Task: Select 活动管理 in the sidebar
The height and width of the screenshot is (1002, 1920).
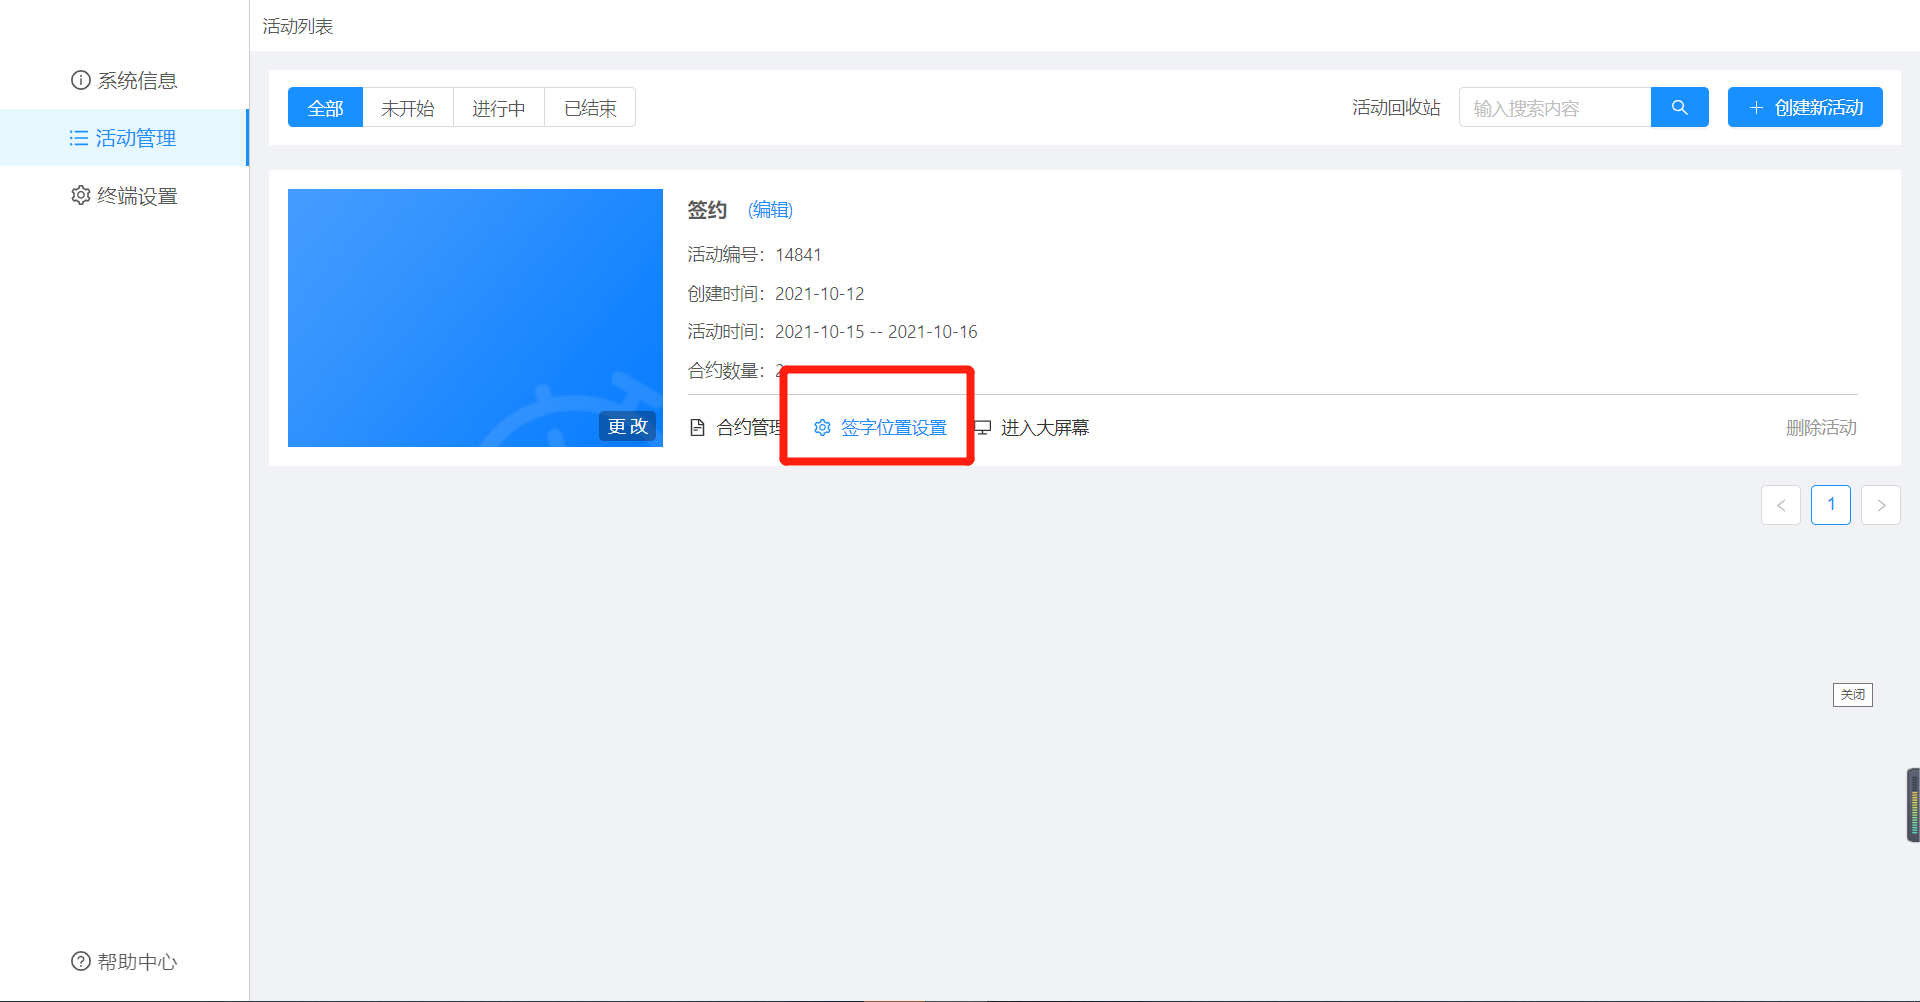Action: (124, 138)
